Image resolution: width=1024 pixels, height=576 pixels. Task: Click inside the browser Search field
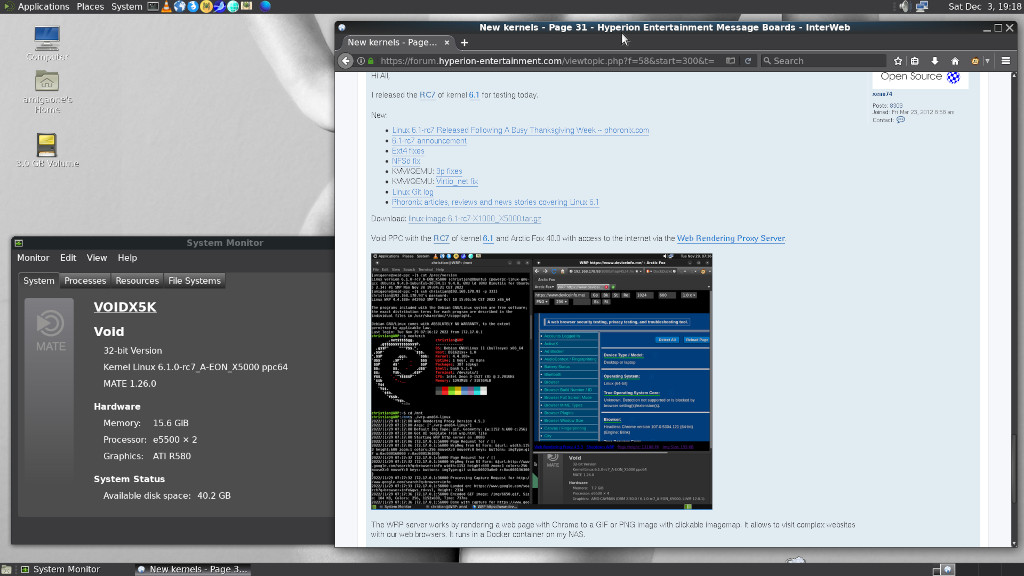(x=823, y=61)
